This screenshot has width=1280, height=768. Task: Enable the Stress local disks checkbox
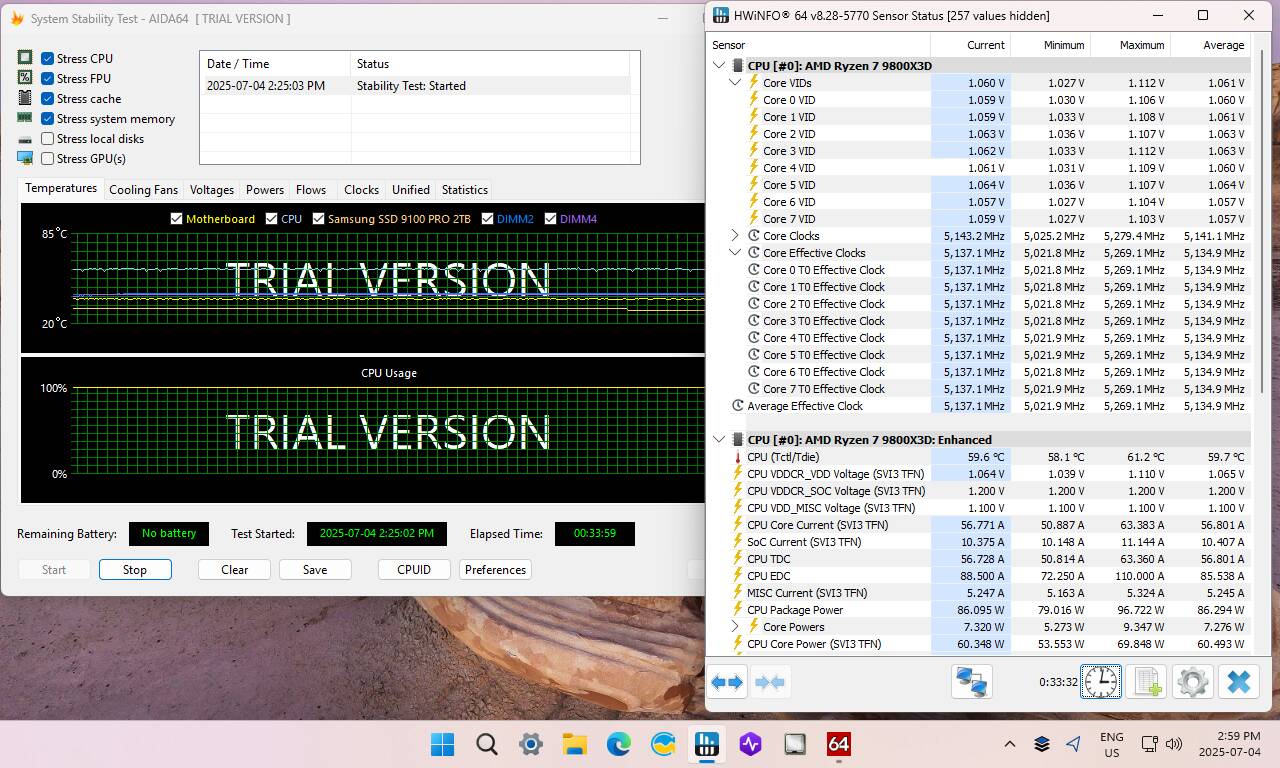(47, 139)
